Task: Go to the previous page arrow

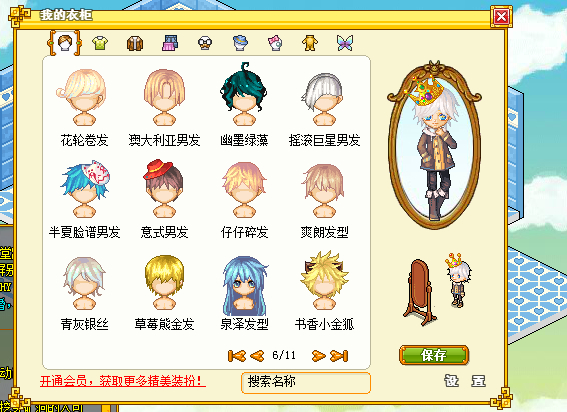Action: 257,356
